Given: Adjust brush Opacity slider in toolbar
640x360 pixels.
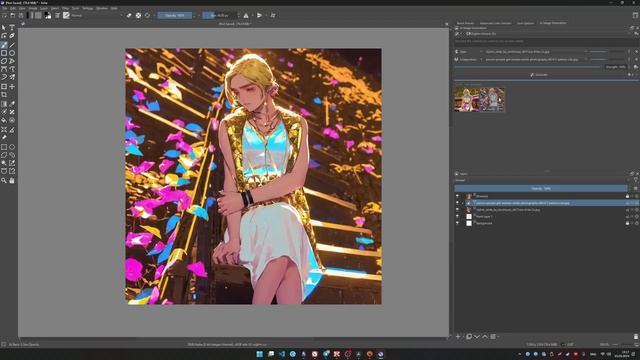Looking at the screenshot, I should (175, 16).
